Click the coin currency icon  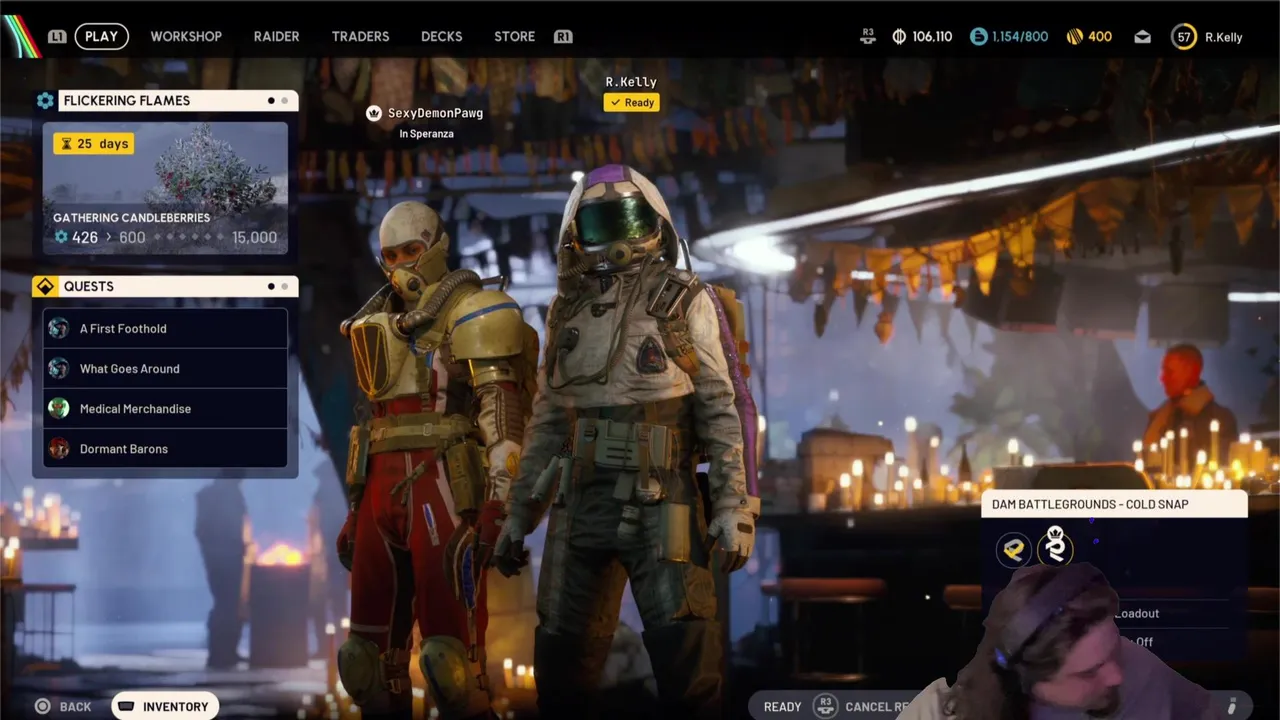coord(898,36)
